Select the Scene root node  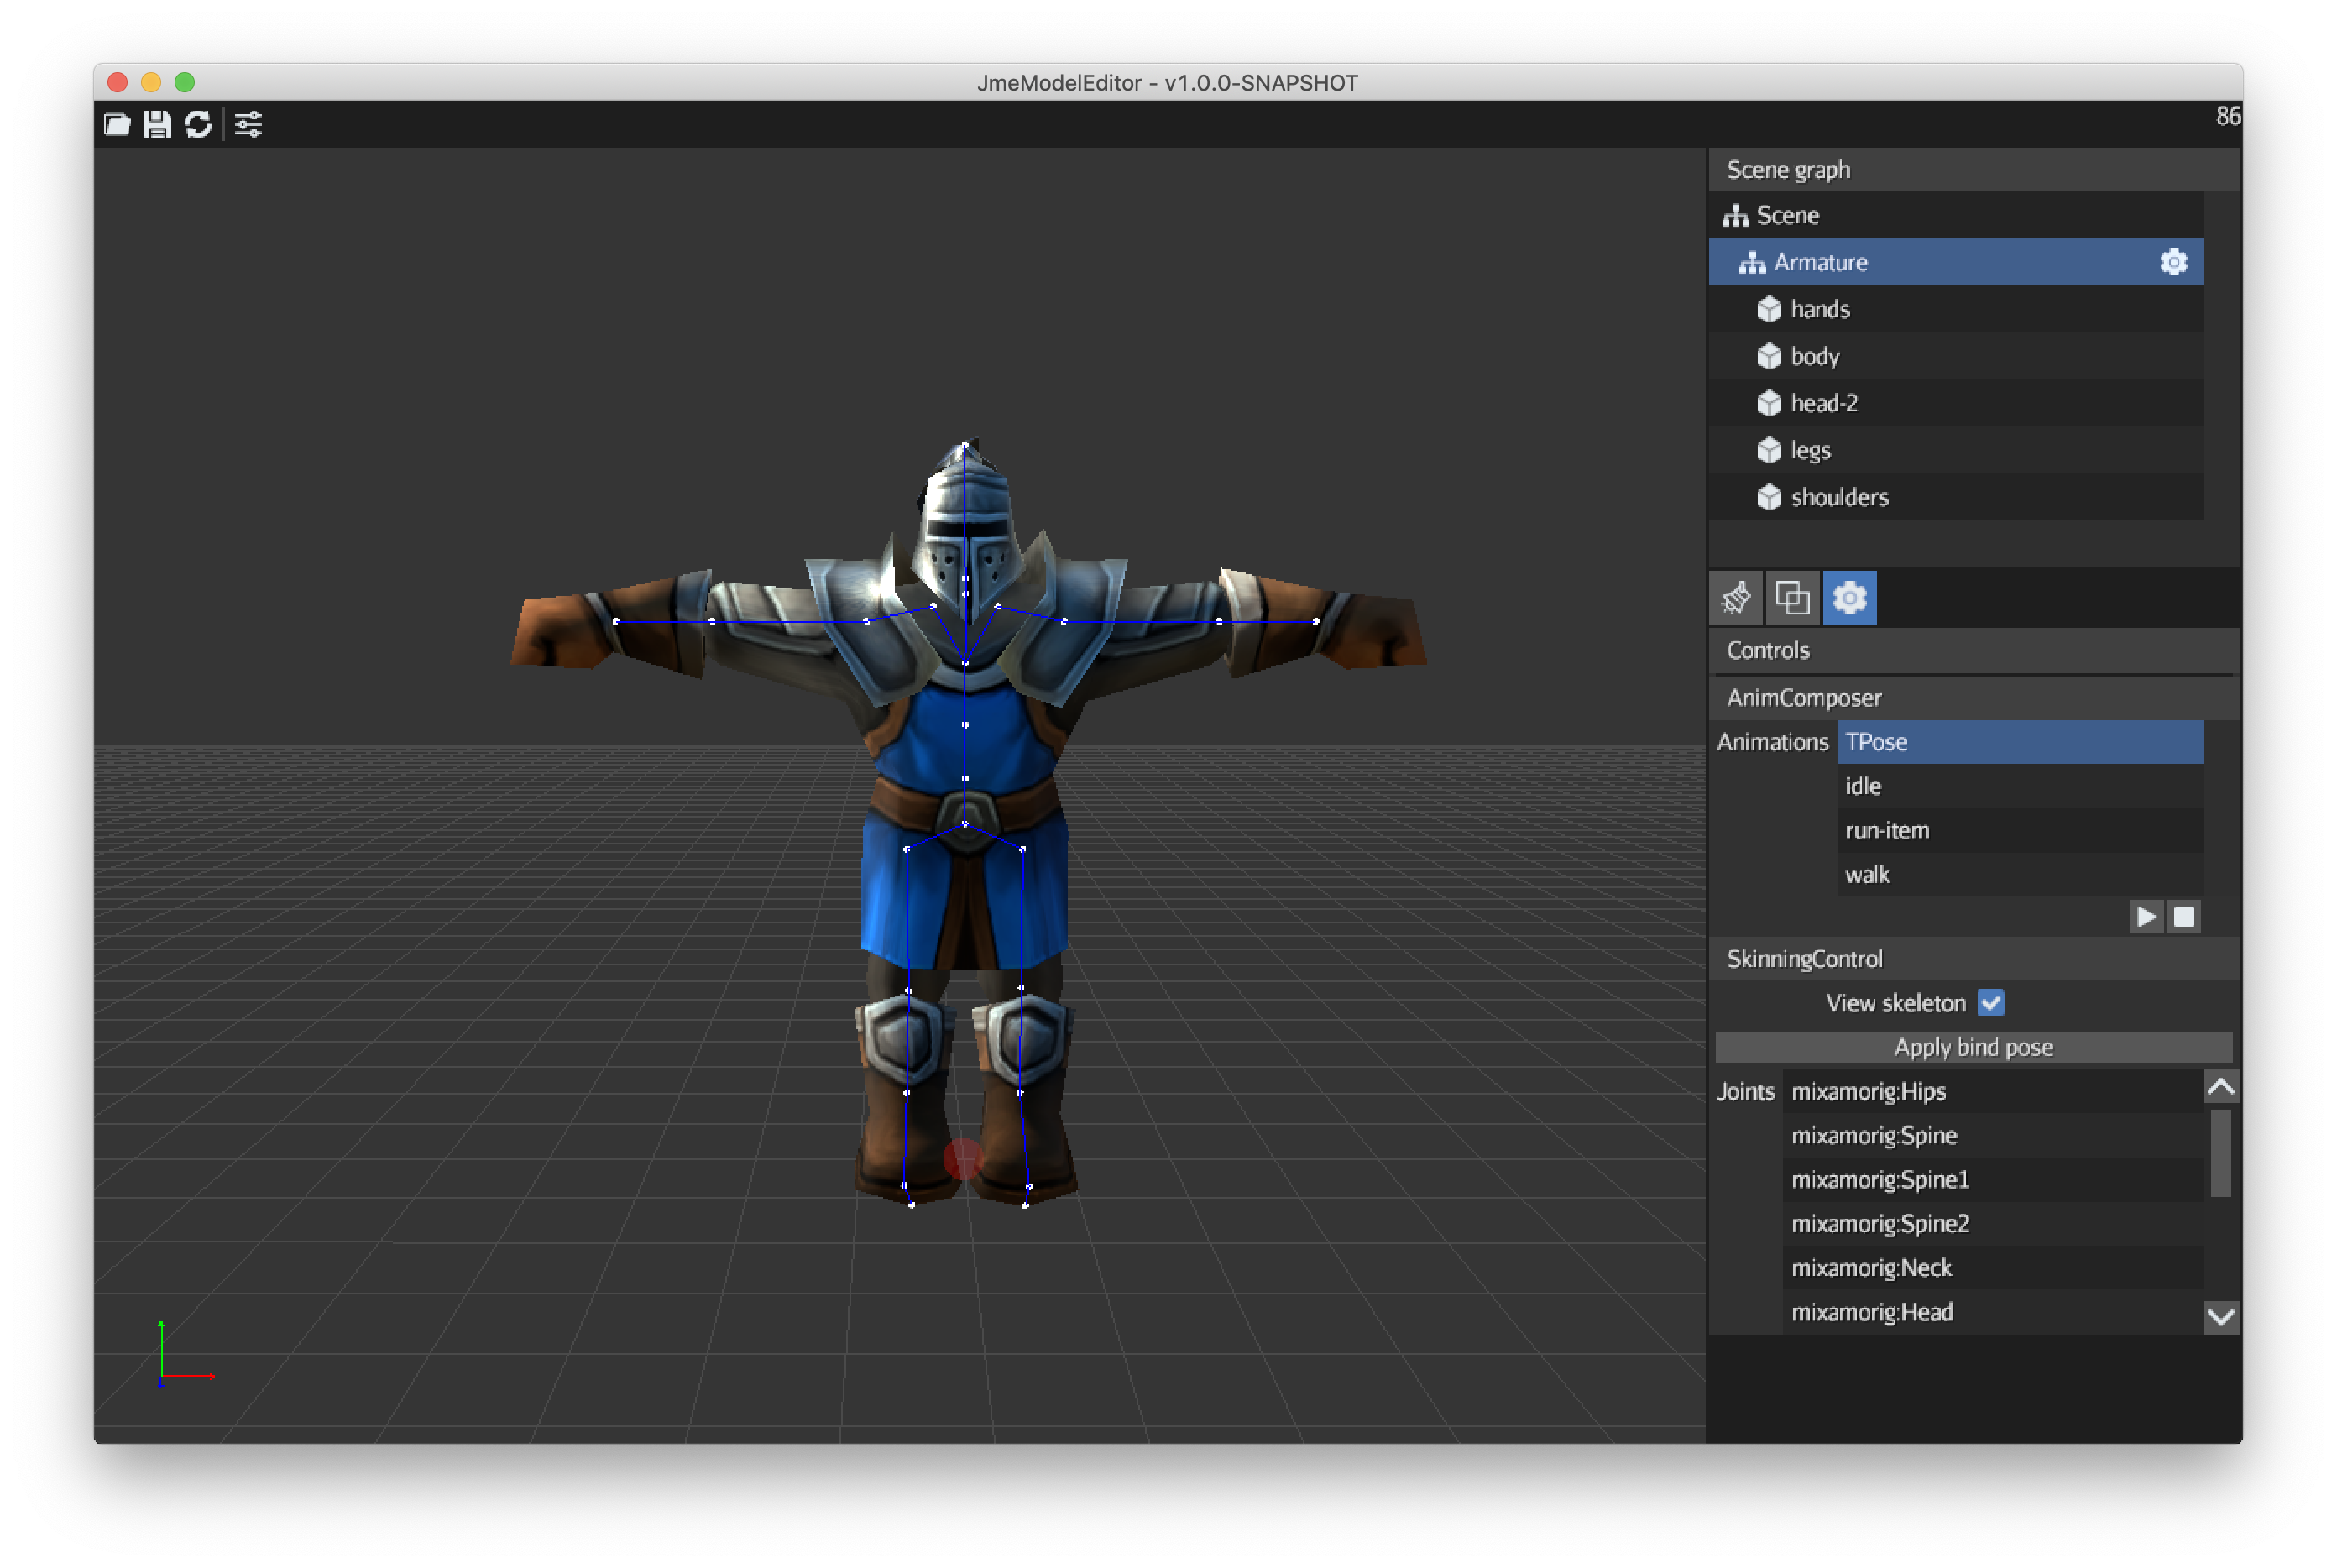pos(1787,215)
